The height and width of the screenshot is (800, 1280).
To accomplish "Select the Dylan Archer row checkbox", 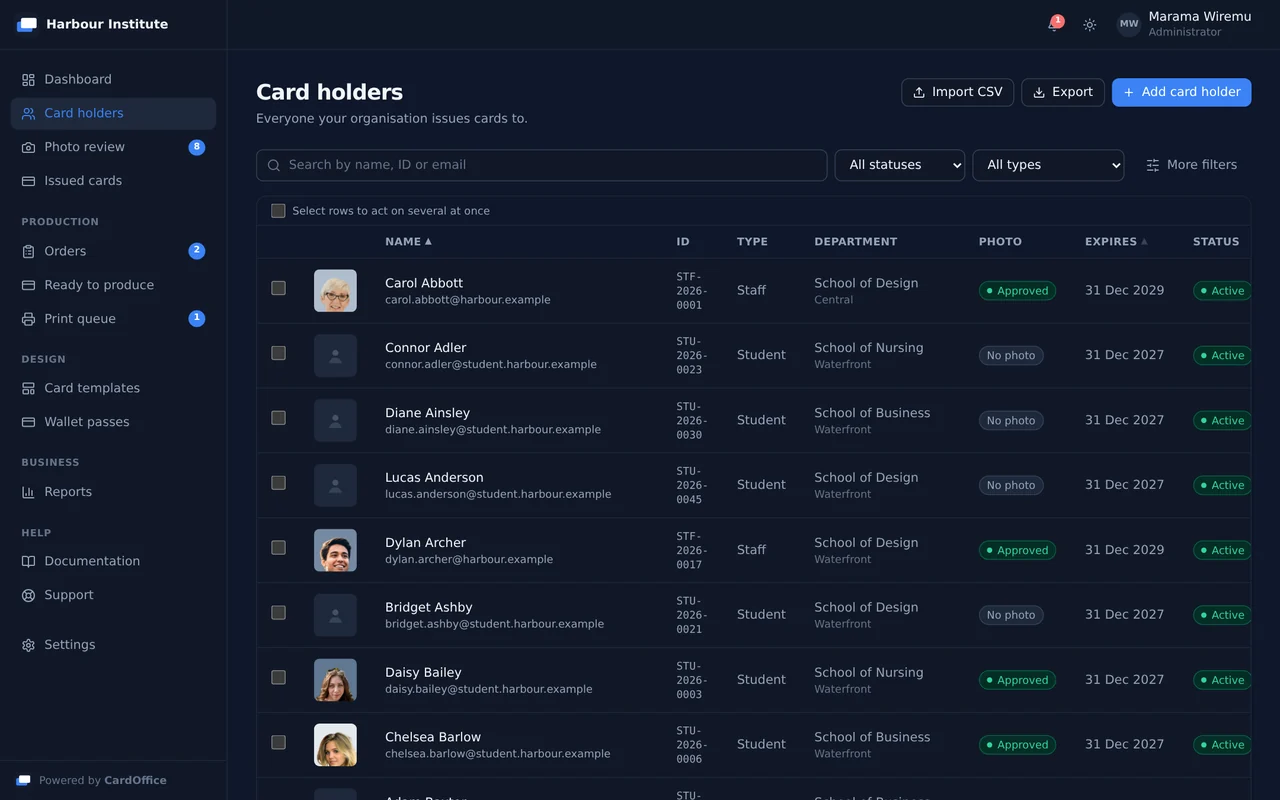I will pos(278,548).
